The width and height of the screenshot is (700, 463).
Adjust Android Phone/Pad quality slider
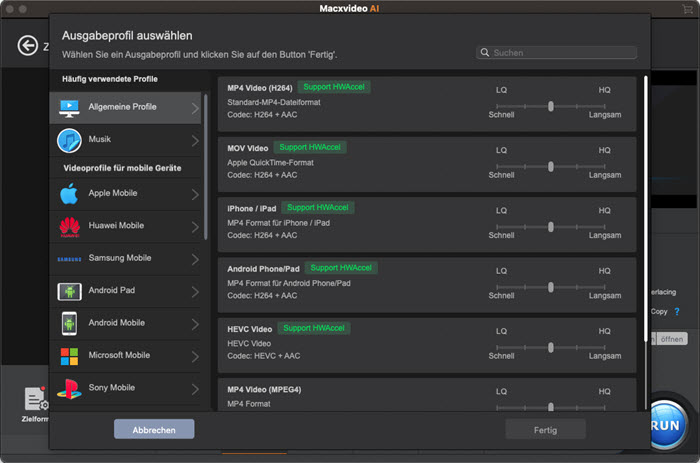pyautogui.click(x=550, y=287)
